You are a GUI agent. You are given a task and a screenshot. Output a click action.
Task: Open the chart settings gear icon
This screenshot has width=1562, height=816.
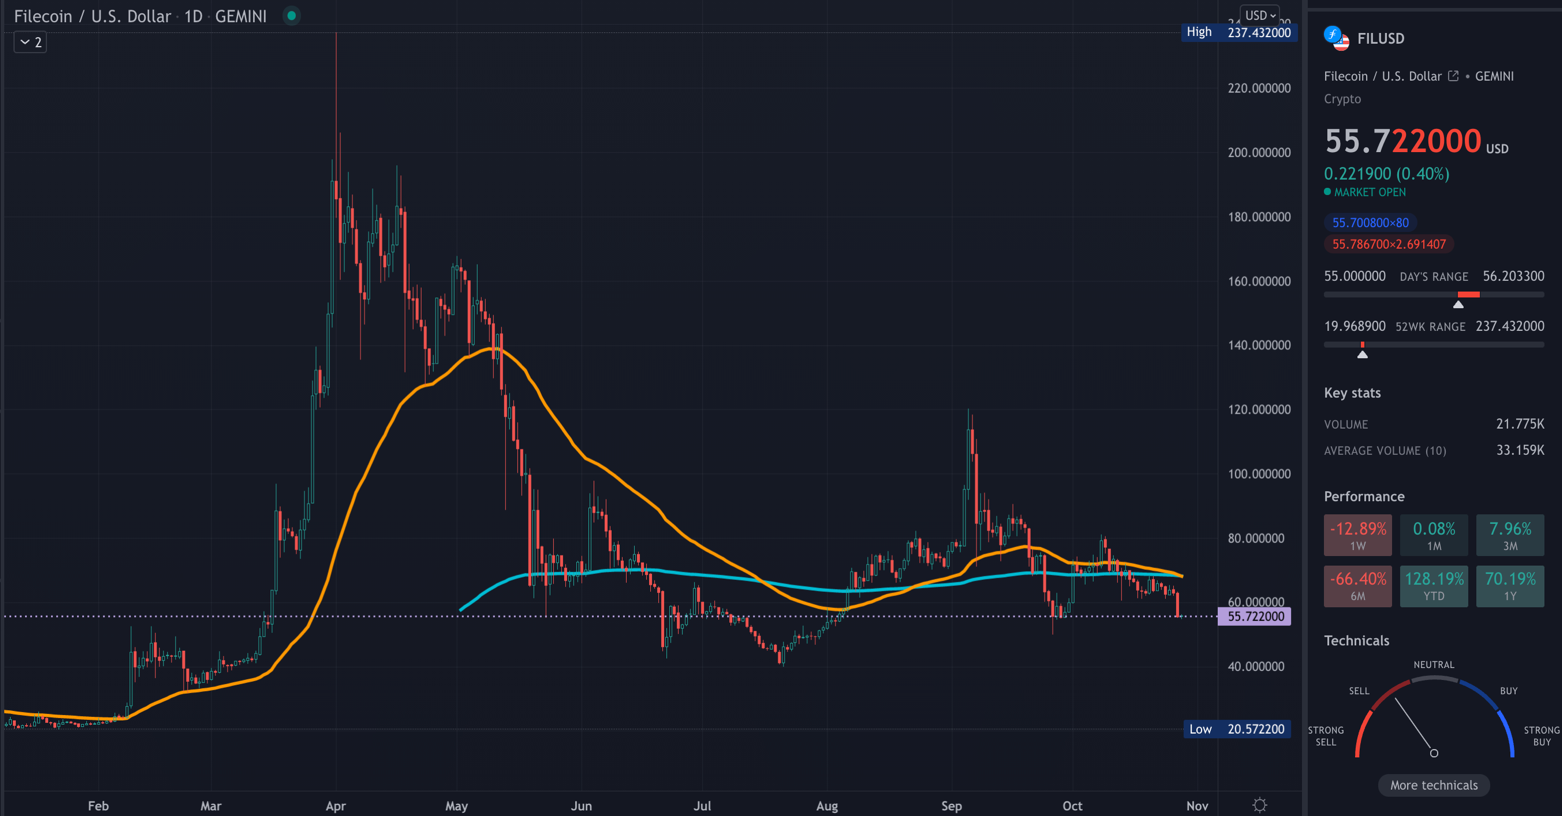pos(1259,805)
